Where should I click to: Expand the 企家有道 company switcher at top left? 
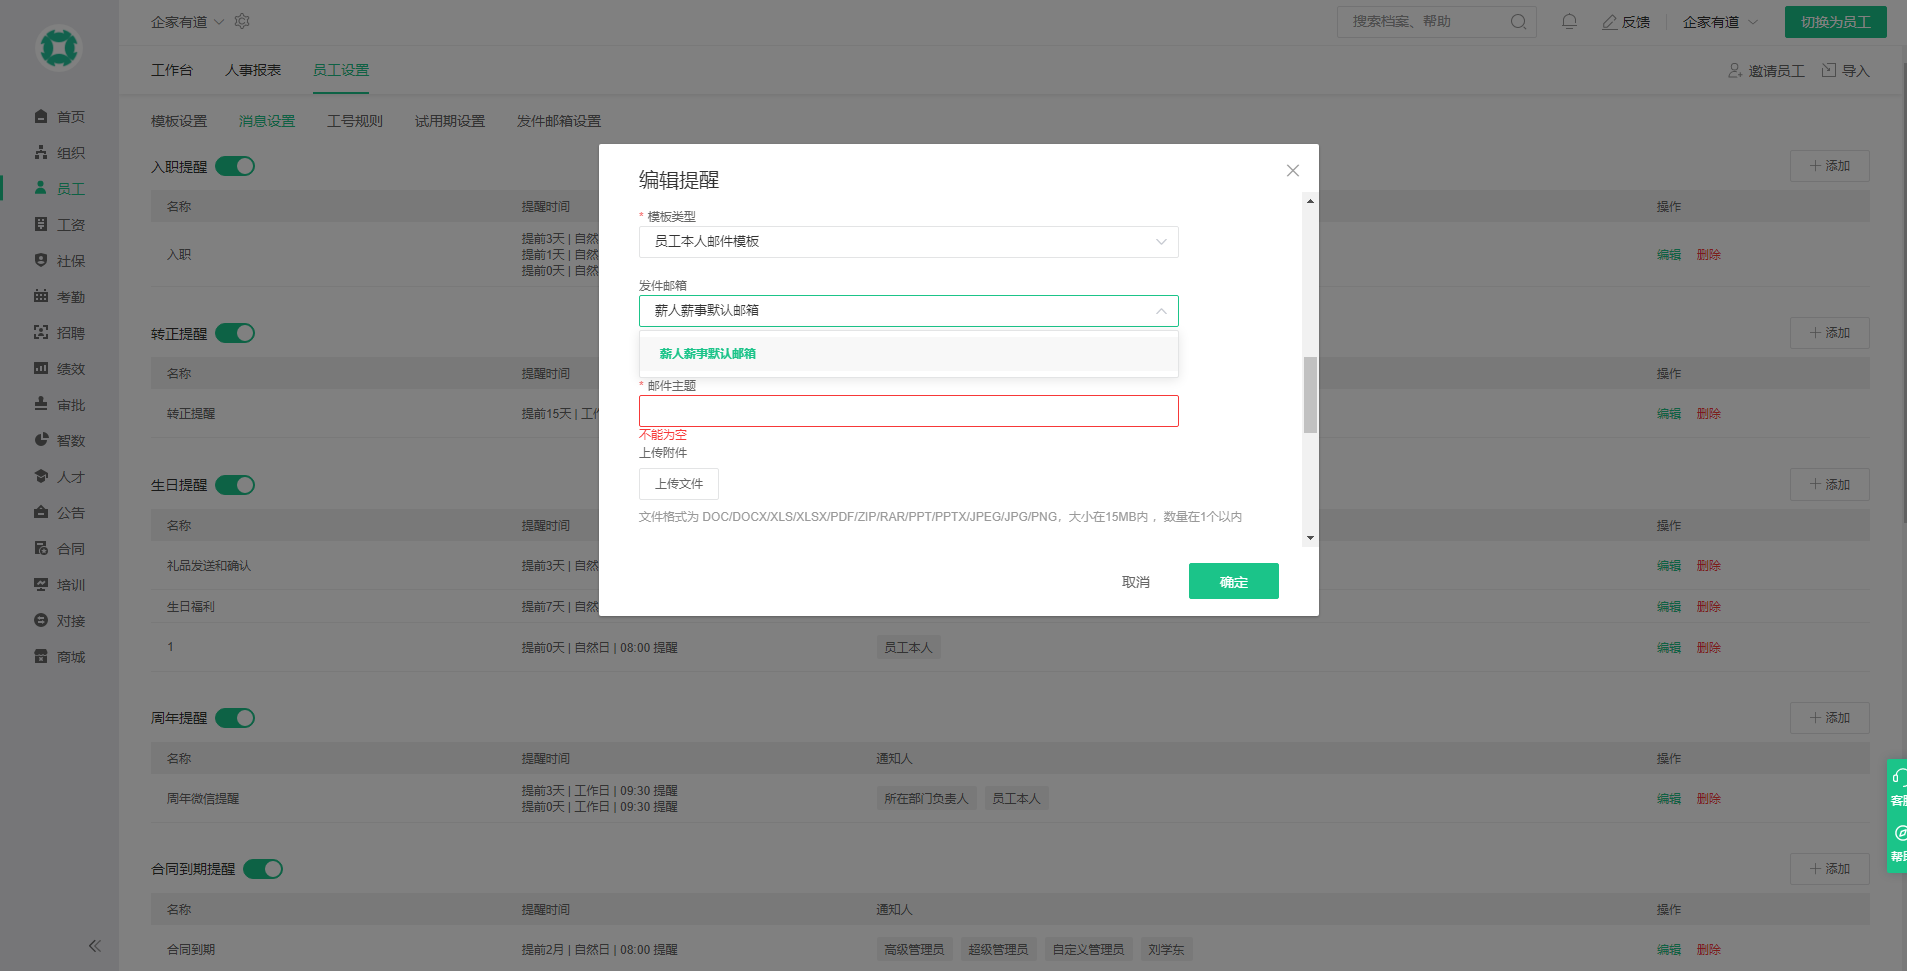pyautogui.click(x=187, y=22)
